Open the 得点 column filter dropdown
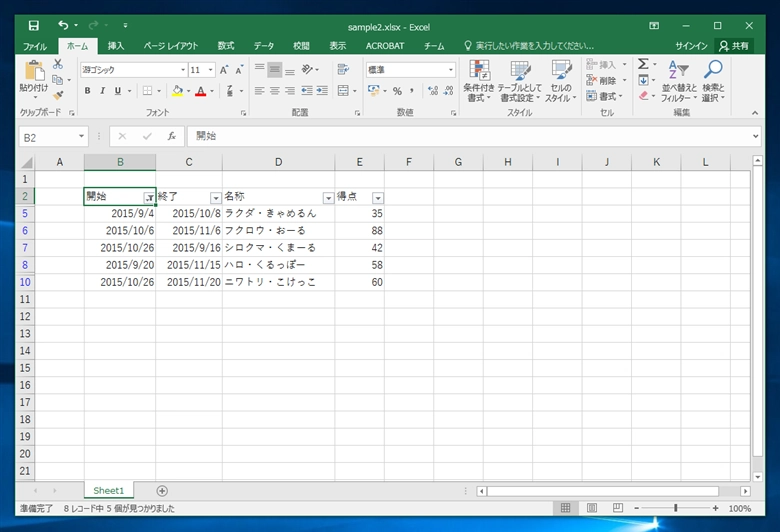Image resolution: width=780 pixels, height=532 pixels. click(x=378, y=198)
